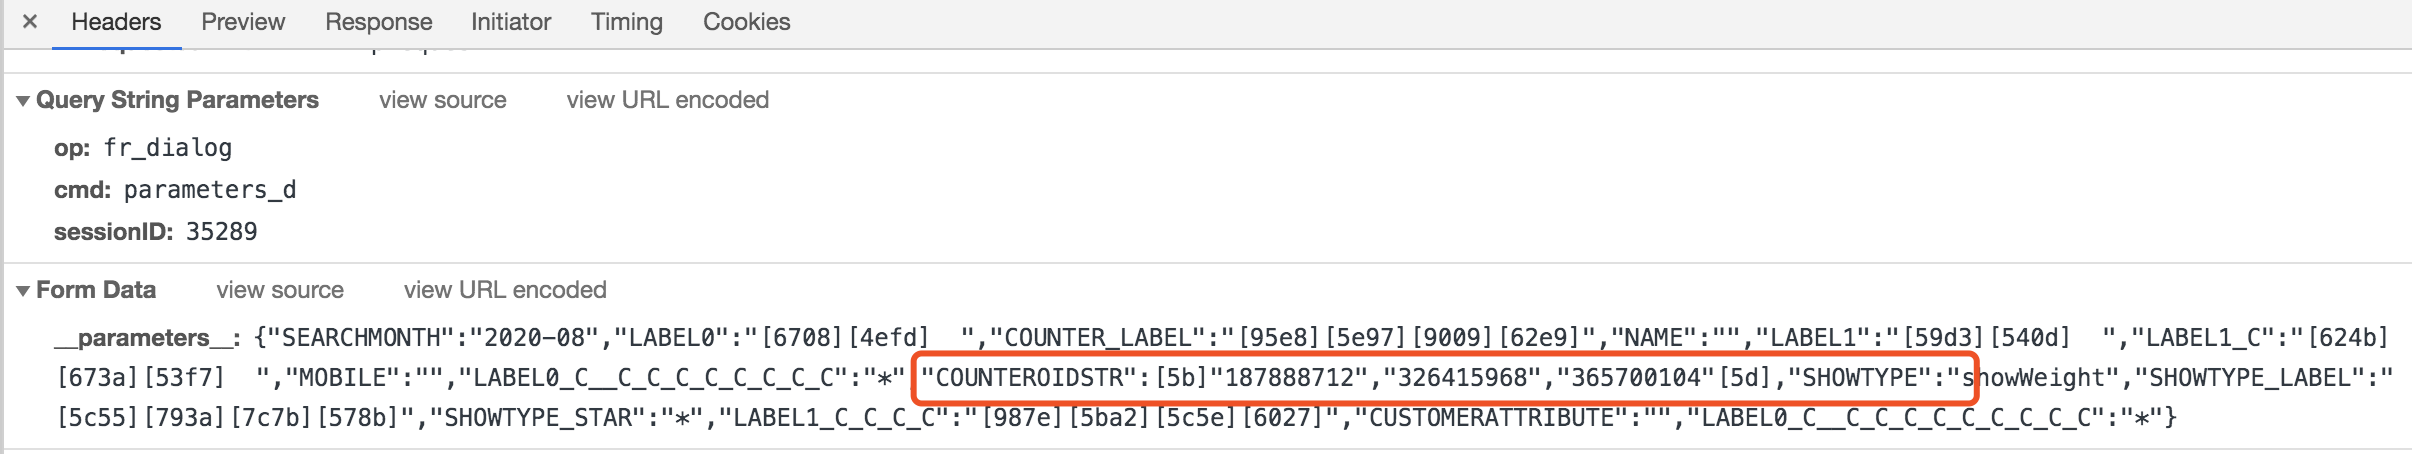
Task: Select the Initiator tab
Action: point(511,22)
